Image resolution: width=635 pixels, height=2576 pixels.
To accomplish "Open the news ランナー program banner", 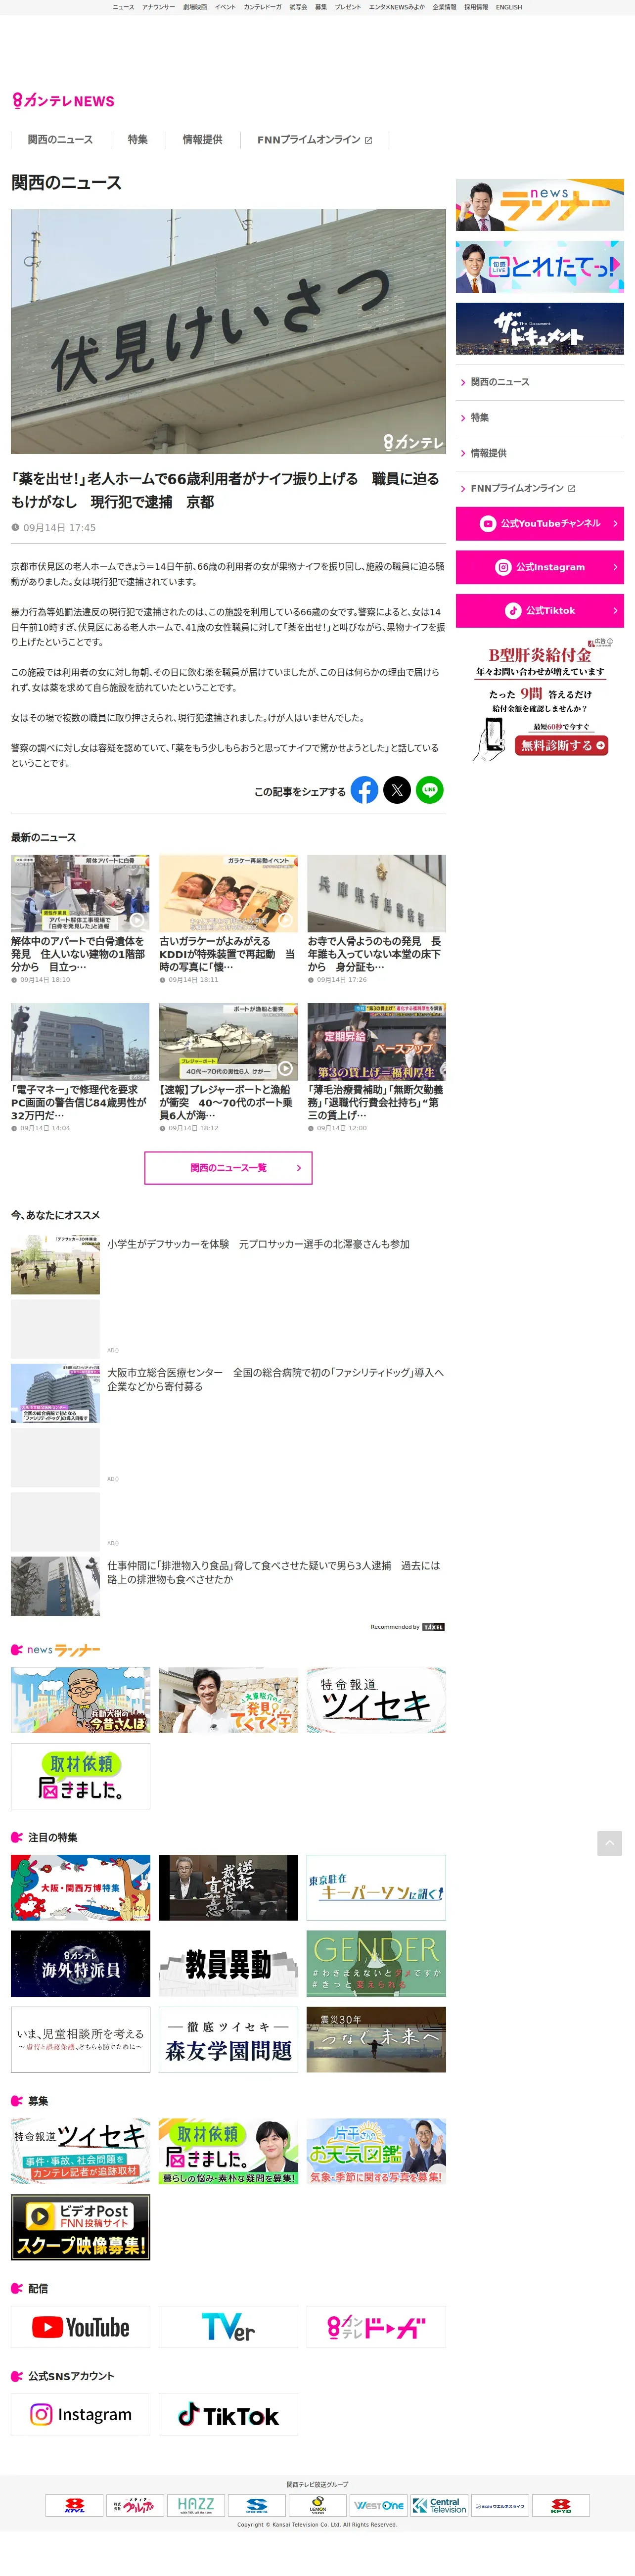I will point(540,205).
